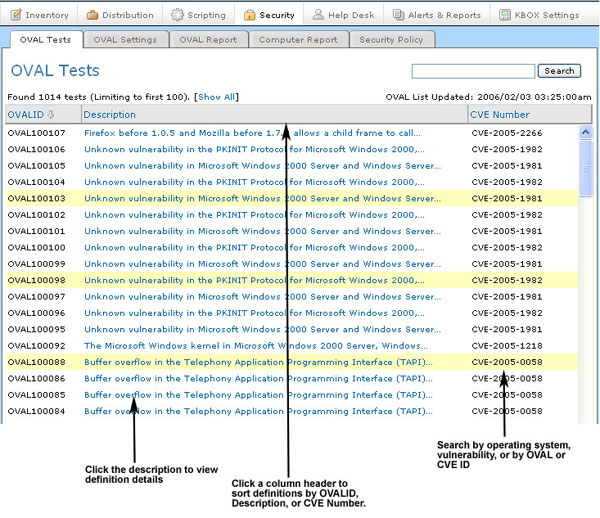
Task: Go to the Security Policy tab
Action: tap(391, 40)
